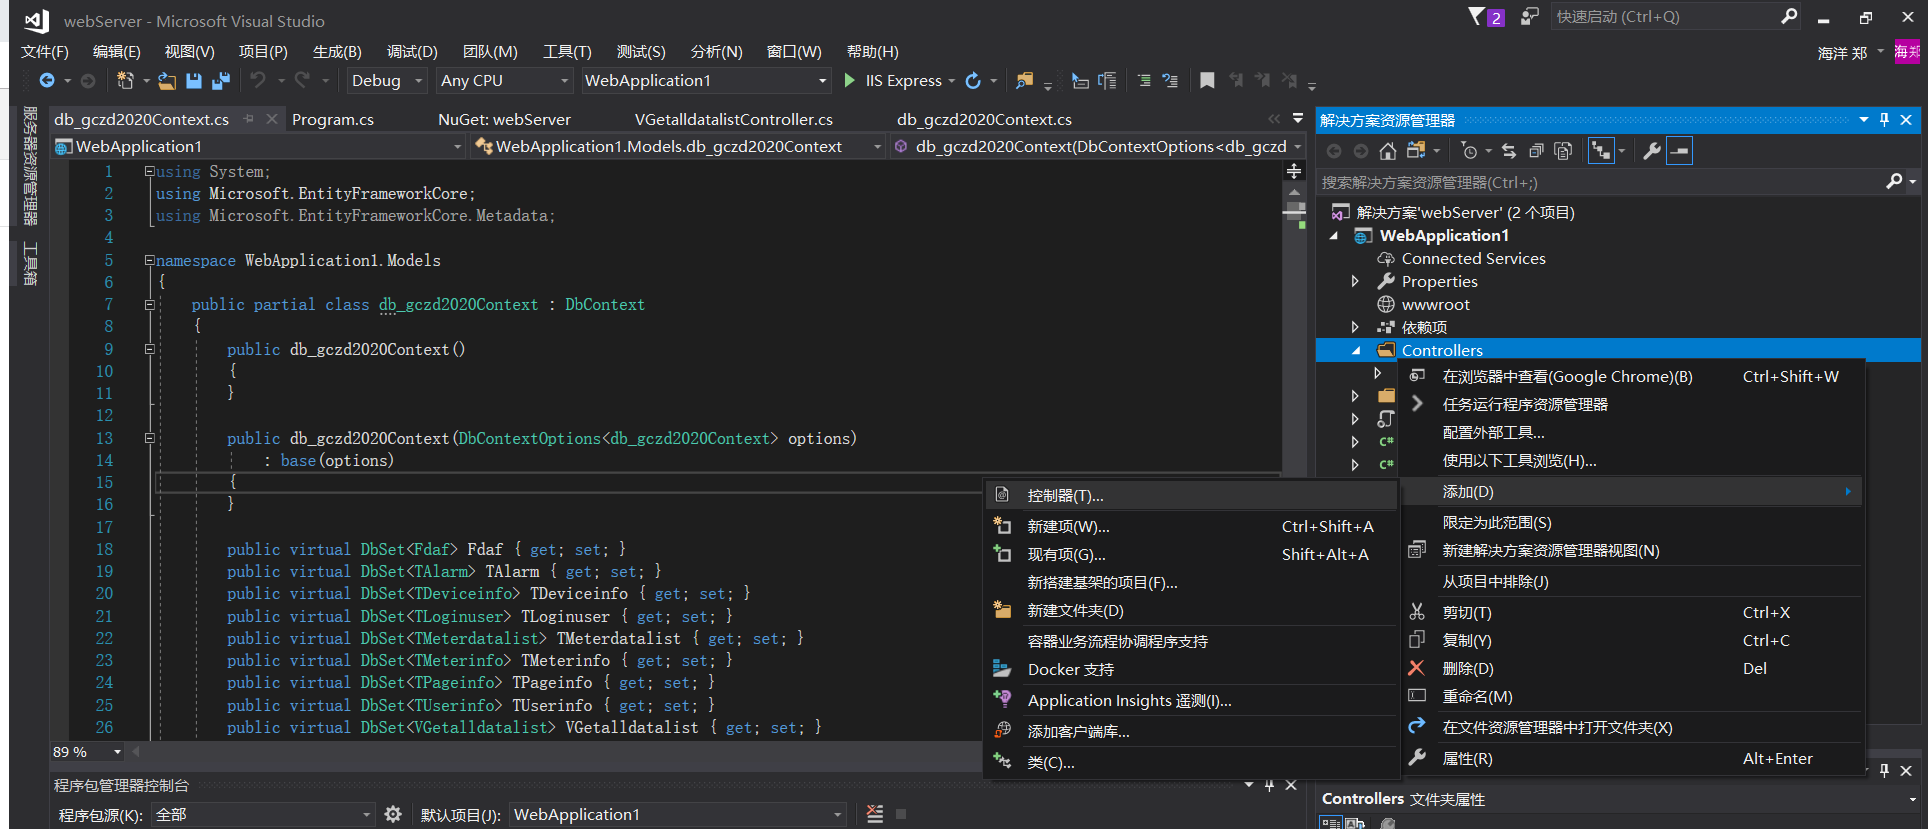Choose 新建文件夹(D) in submenu

1191,611
